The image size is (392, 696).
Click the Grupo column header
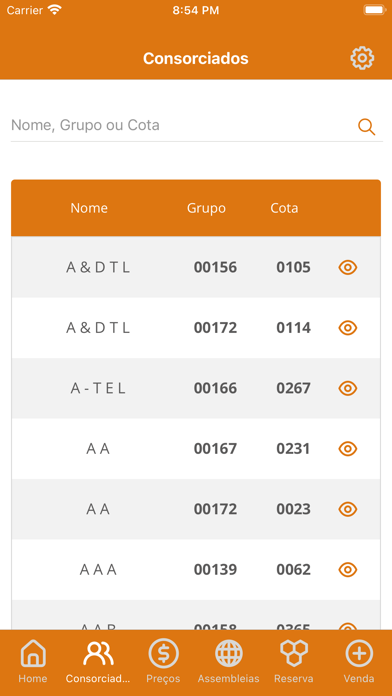(x=206, y=208)
